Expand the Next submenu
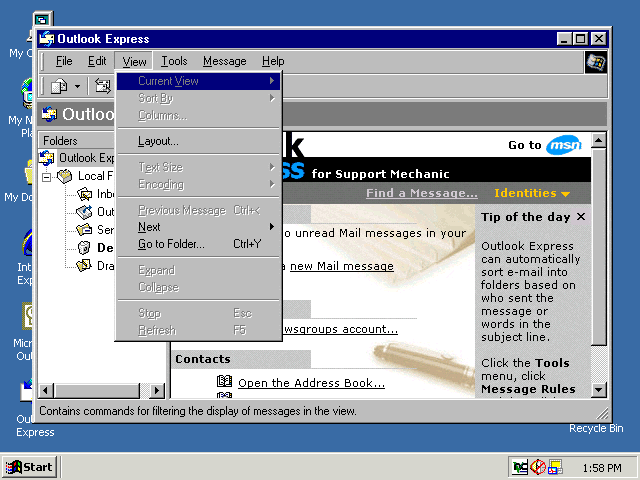The image size is (640, 480). 199,227
